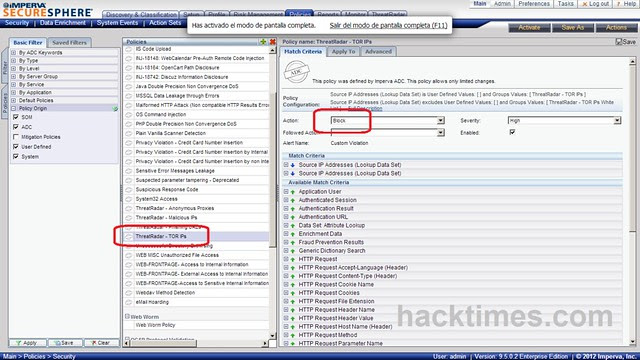Expand the By Server Group filter
The image size is (640, 360).
13,76
